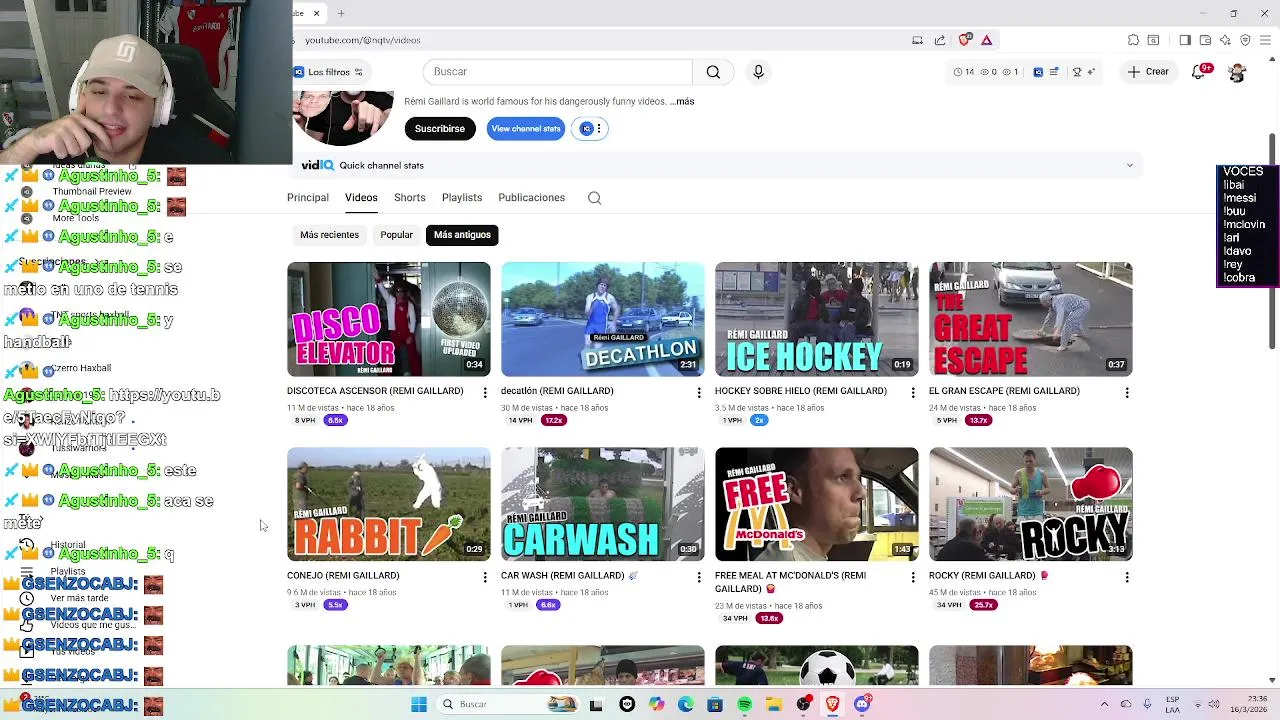Open the browser extensions puzzle icon
The height and width of the screenshot is (720, 1280).
coord(1133,40)
